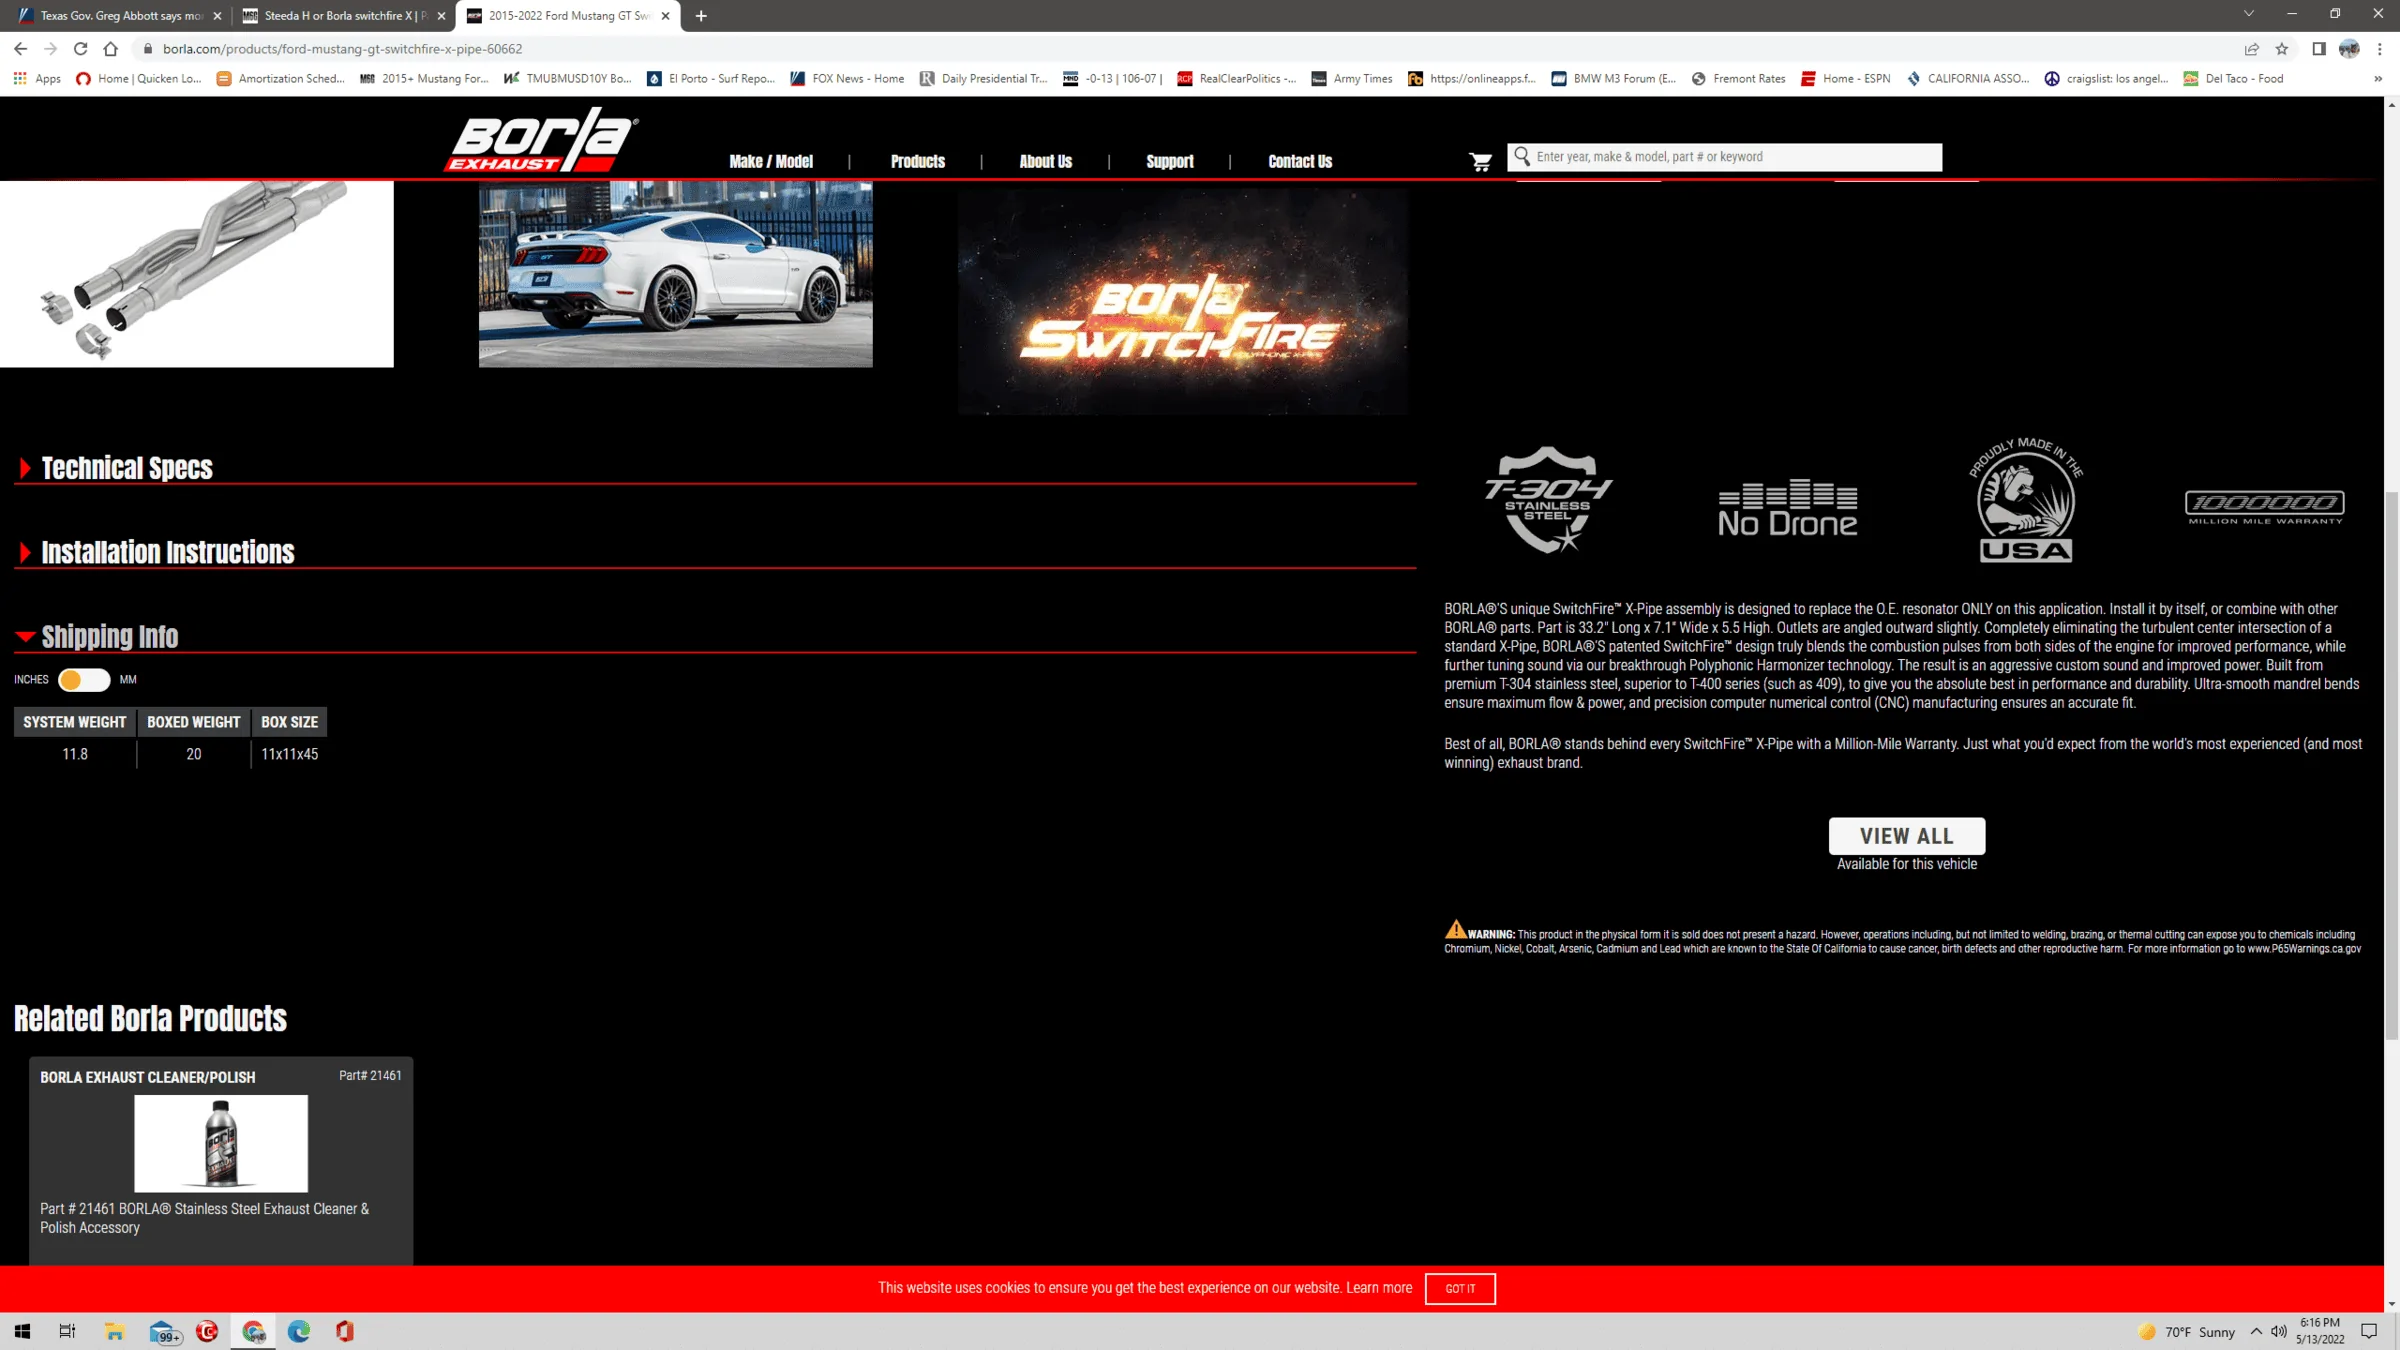Image resolution: width=2400 pixels, height=1350 pixels.
Task: Open Microsoft Edge from taskbar
Action: [x=299, y=1331]
